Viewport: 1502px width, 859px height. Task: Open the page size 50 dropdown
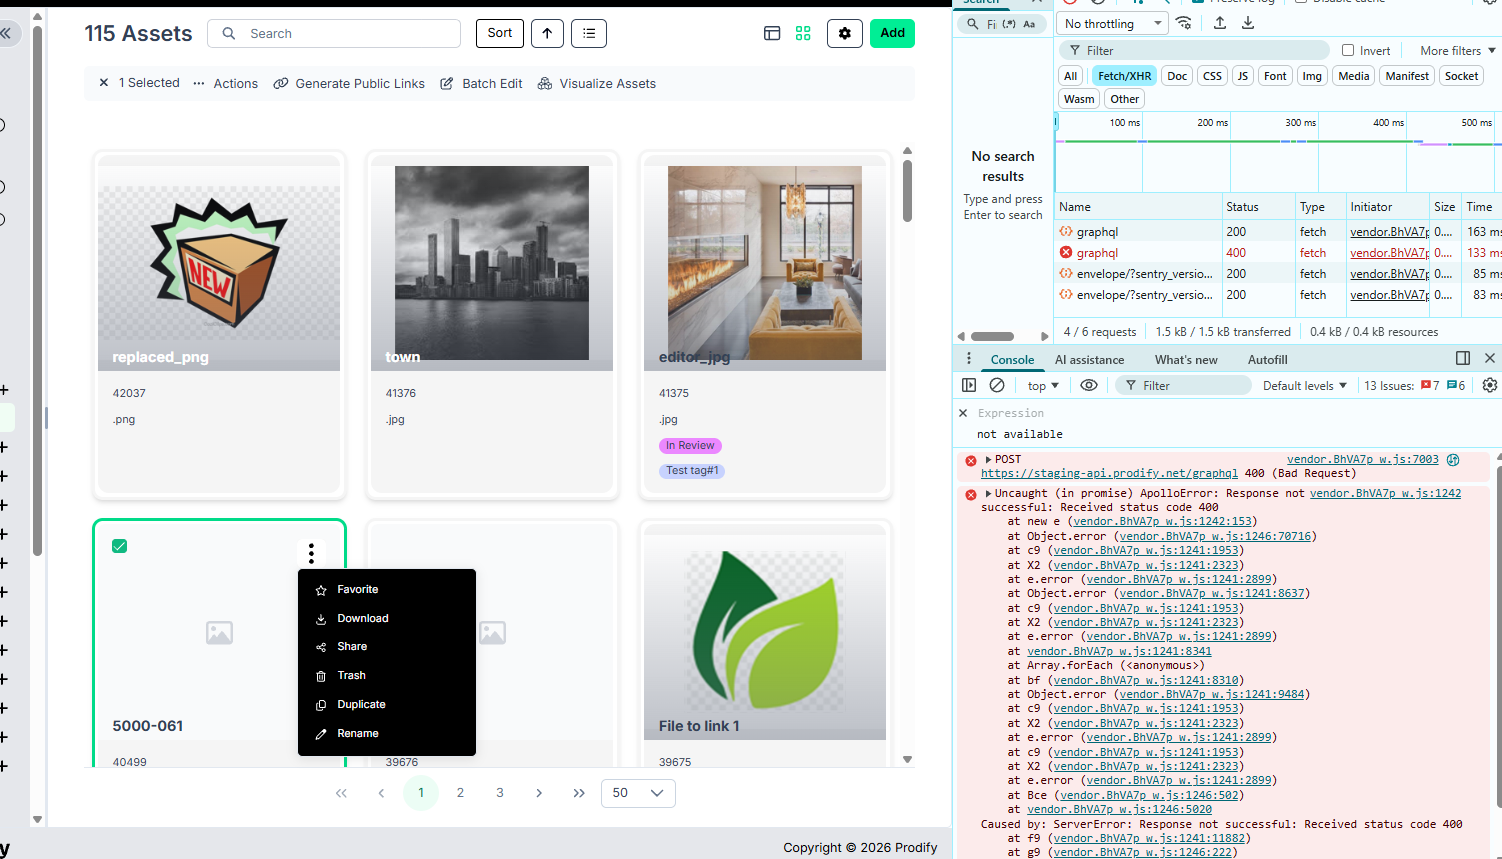[x=638, y=793]
